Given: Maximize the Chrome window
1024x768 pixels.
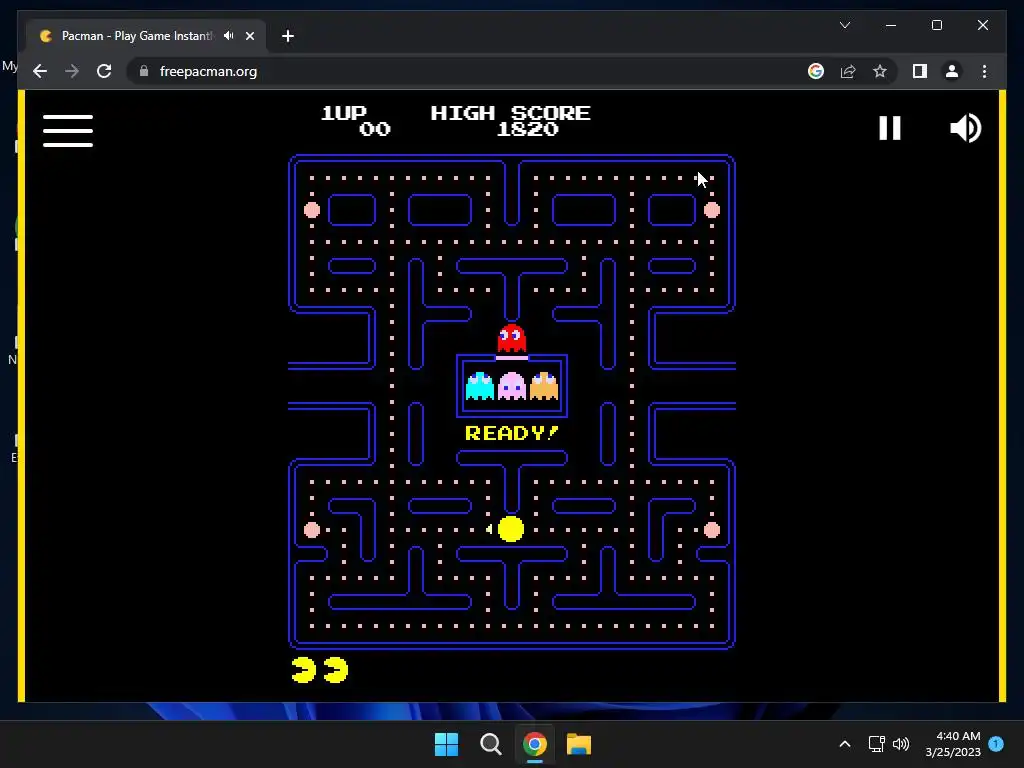Looking at the screenshot, I should pos(936,25).
